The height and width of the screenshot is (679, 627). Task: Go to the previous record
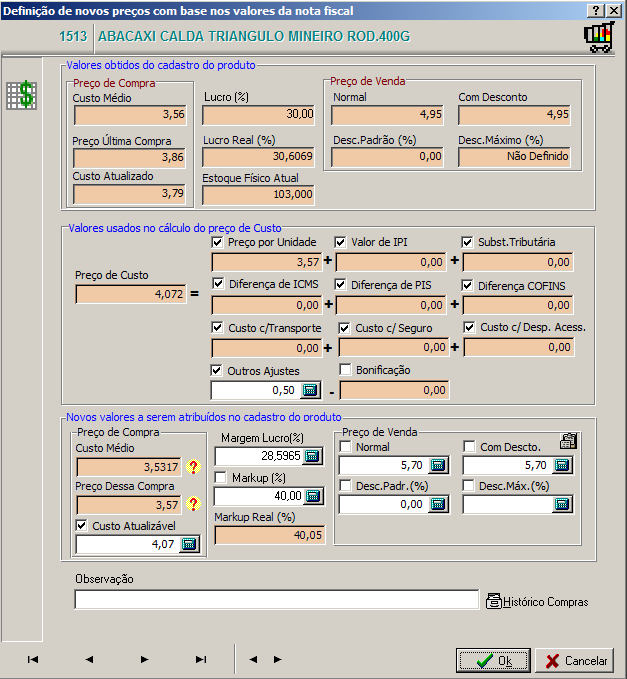pyautogui.click(x=89, y=659)
